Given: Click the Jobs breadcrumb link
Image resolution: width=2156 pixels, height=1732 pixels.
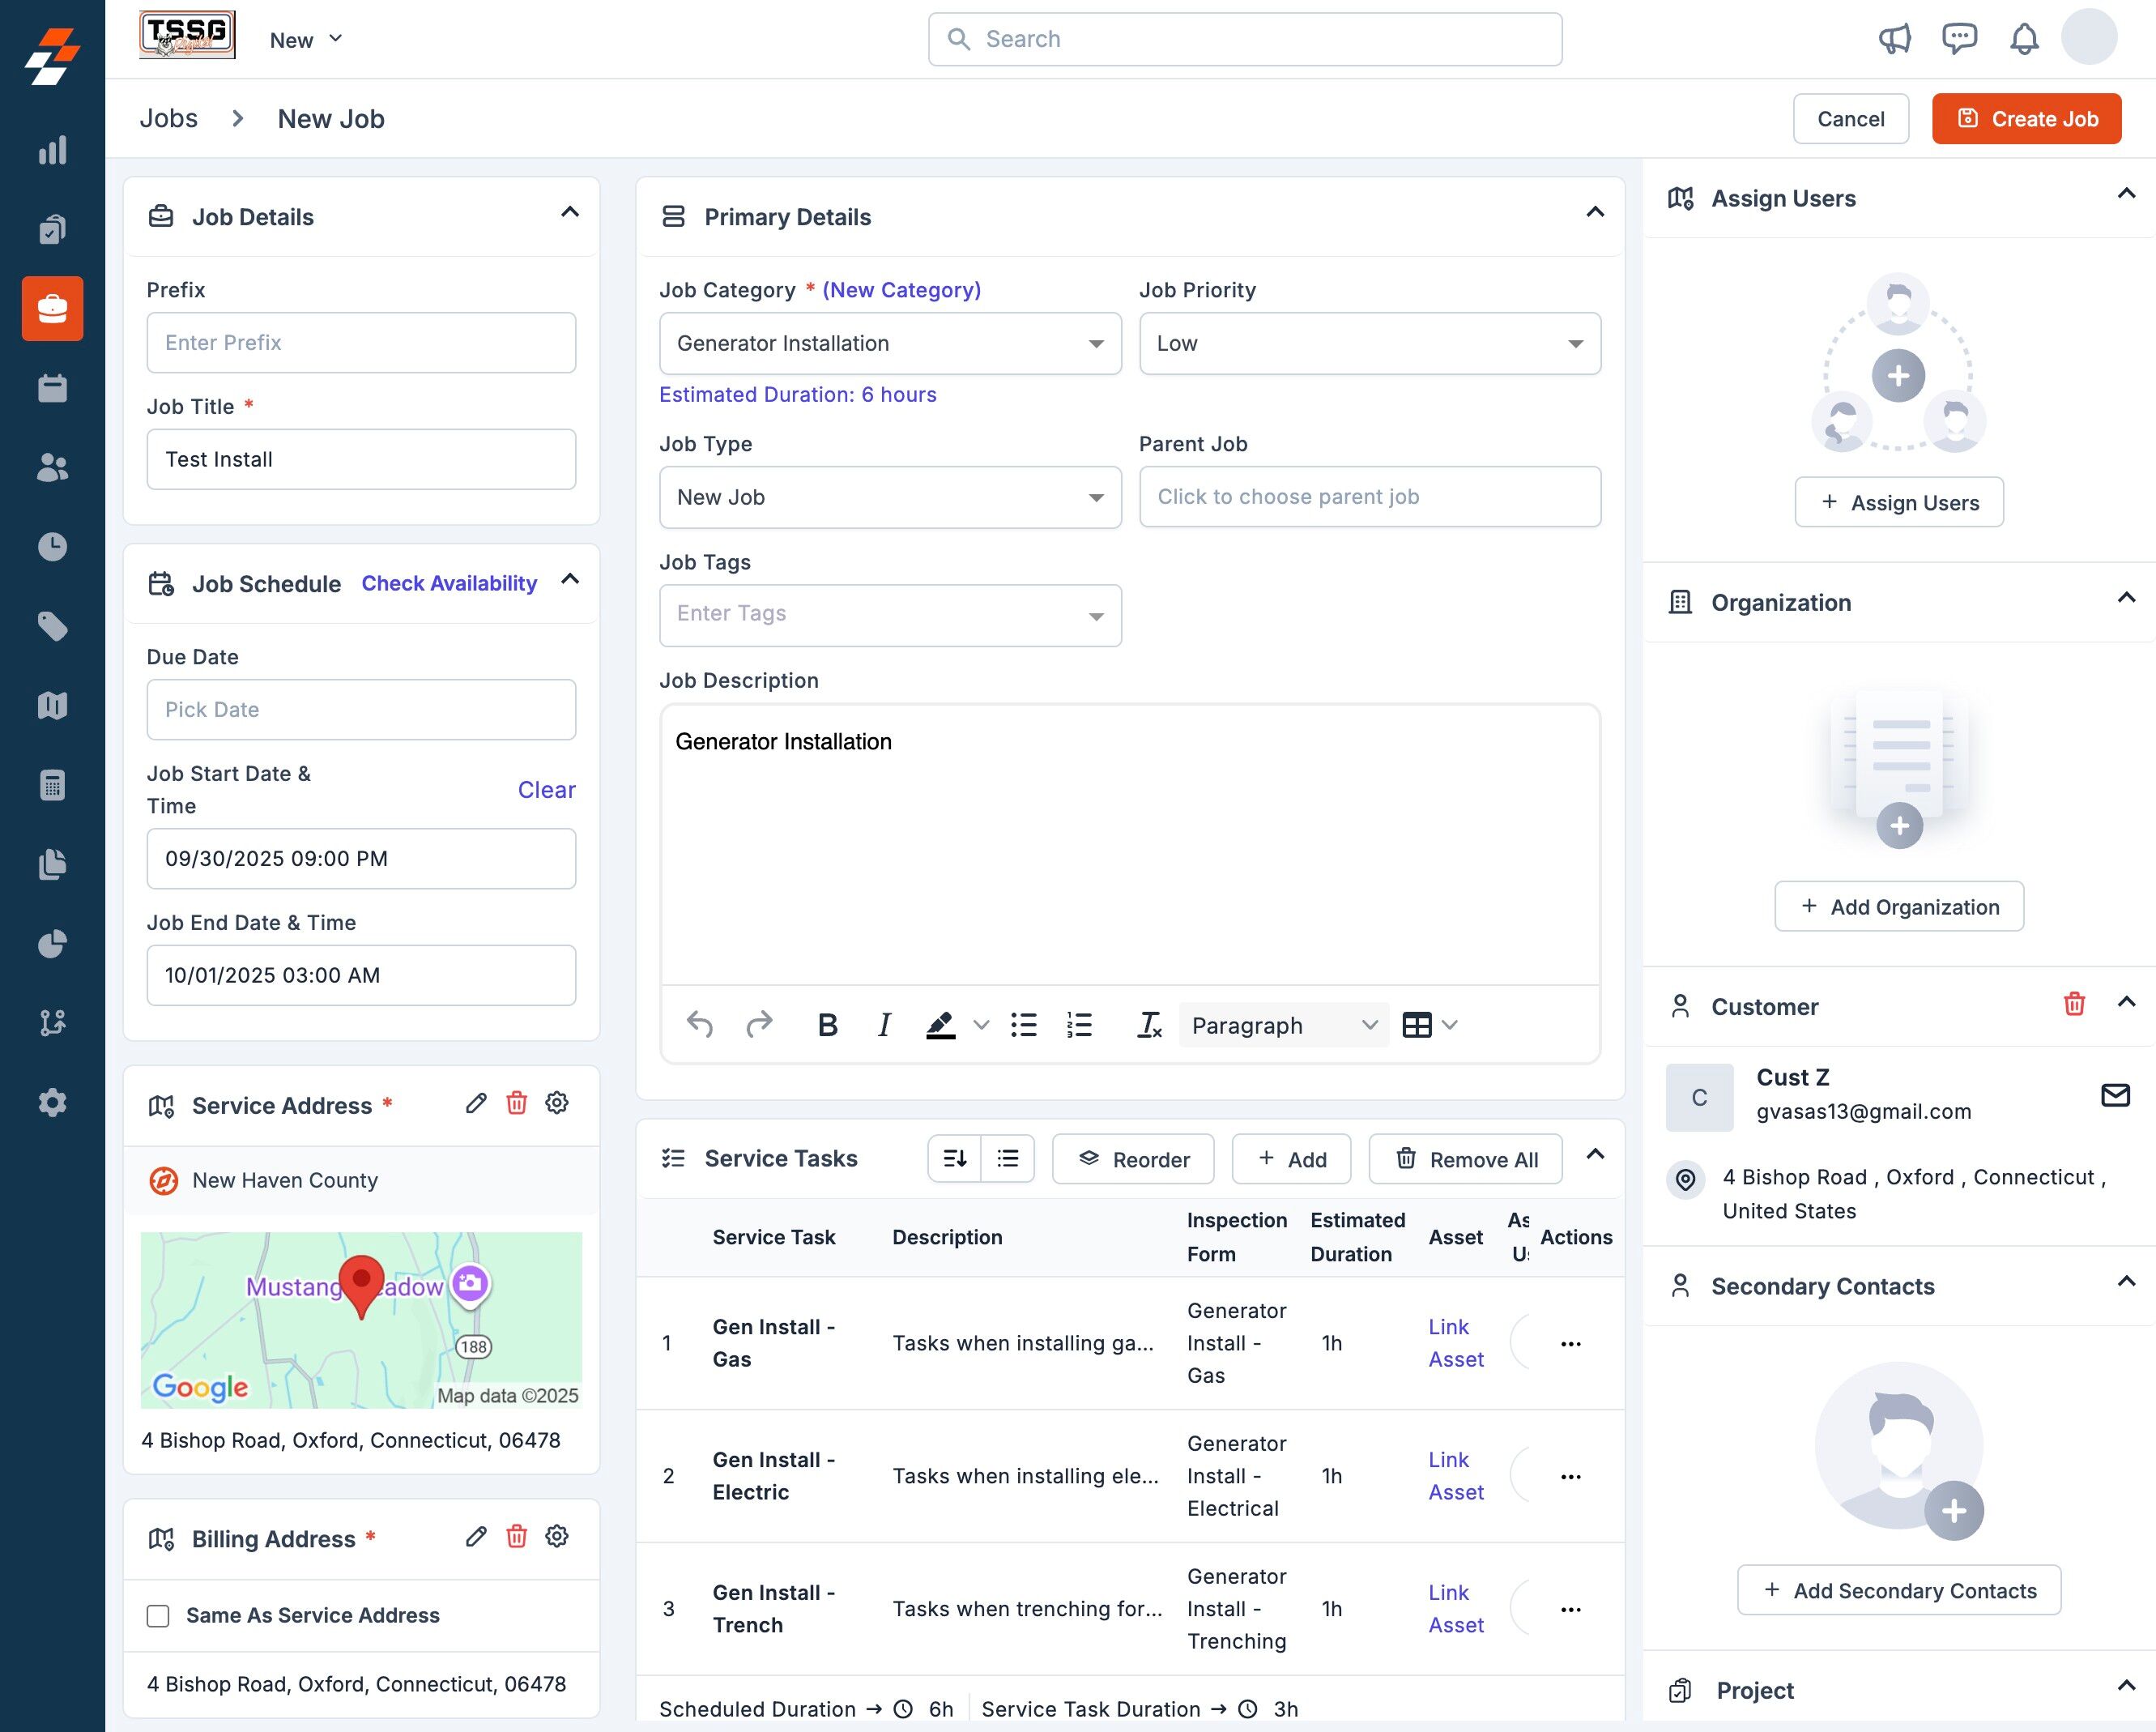Looking at the screenshot, I should (168, 119).
